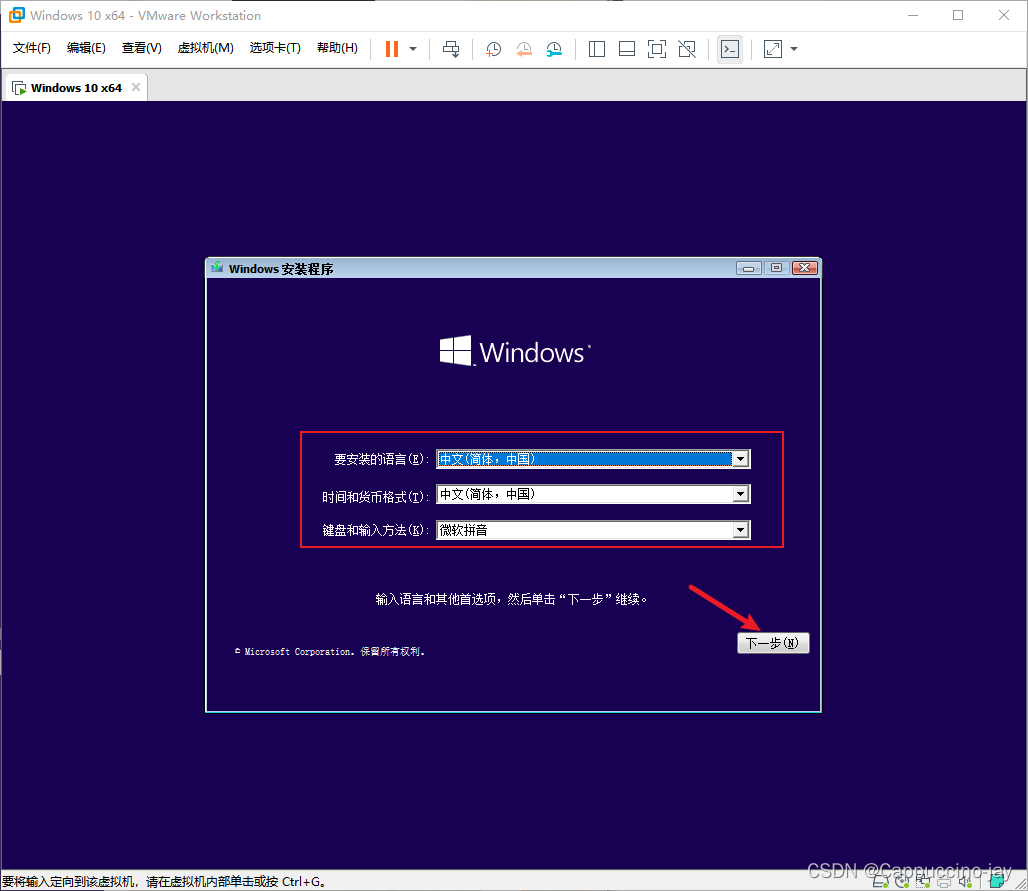Click the printer status icon

(944, 882)
